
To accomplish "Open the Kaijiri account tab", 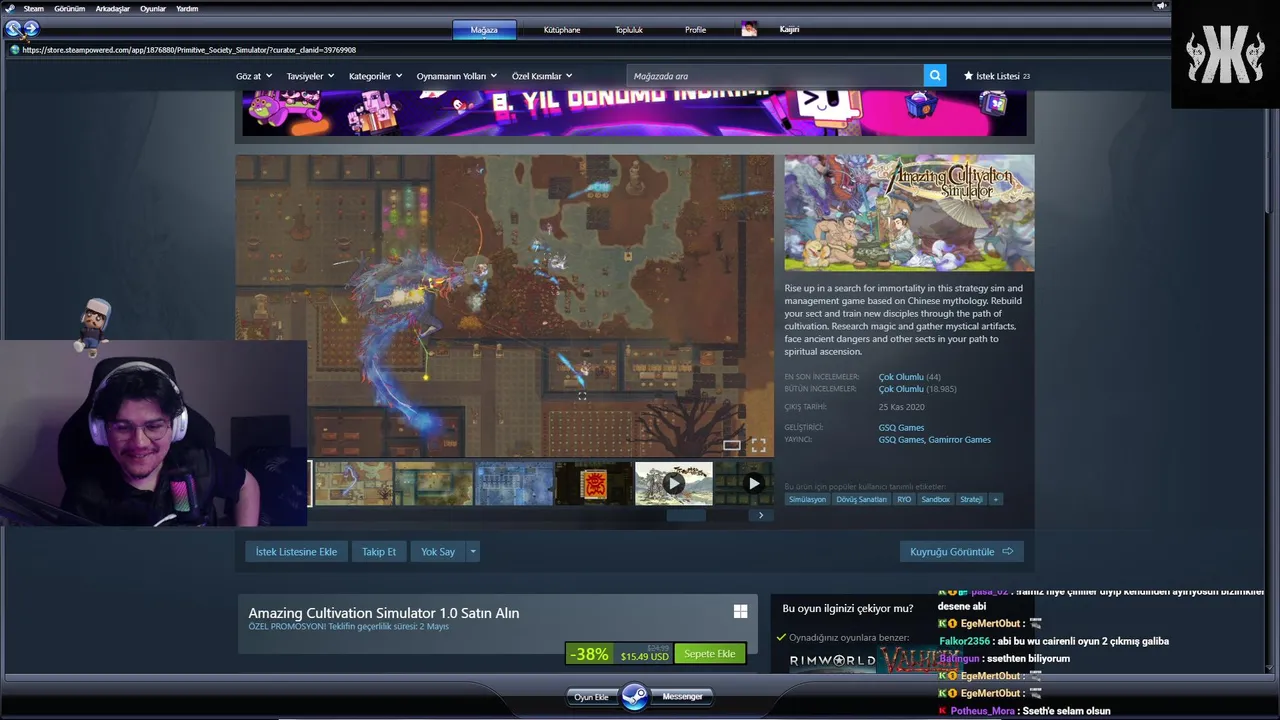I will (789, 30).
